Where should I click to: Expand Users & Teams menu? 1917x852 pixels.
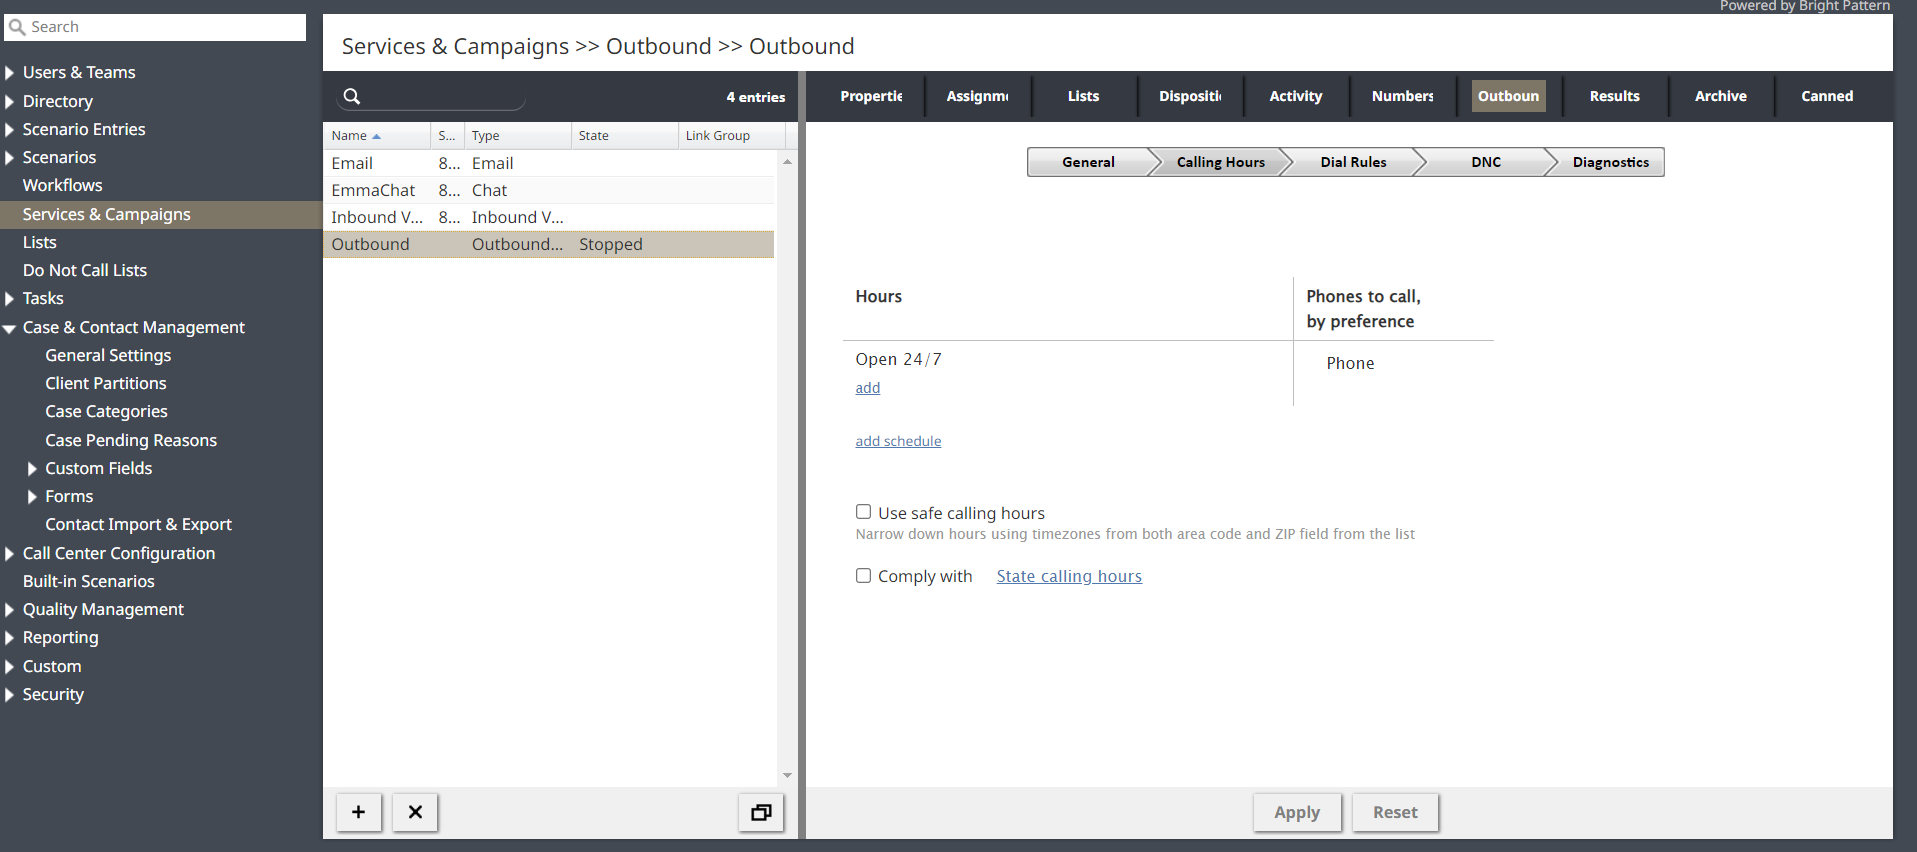pos(9,73)
